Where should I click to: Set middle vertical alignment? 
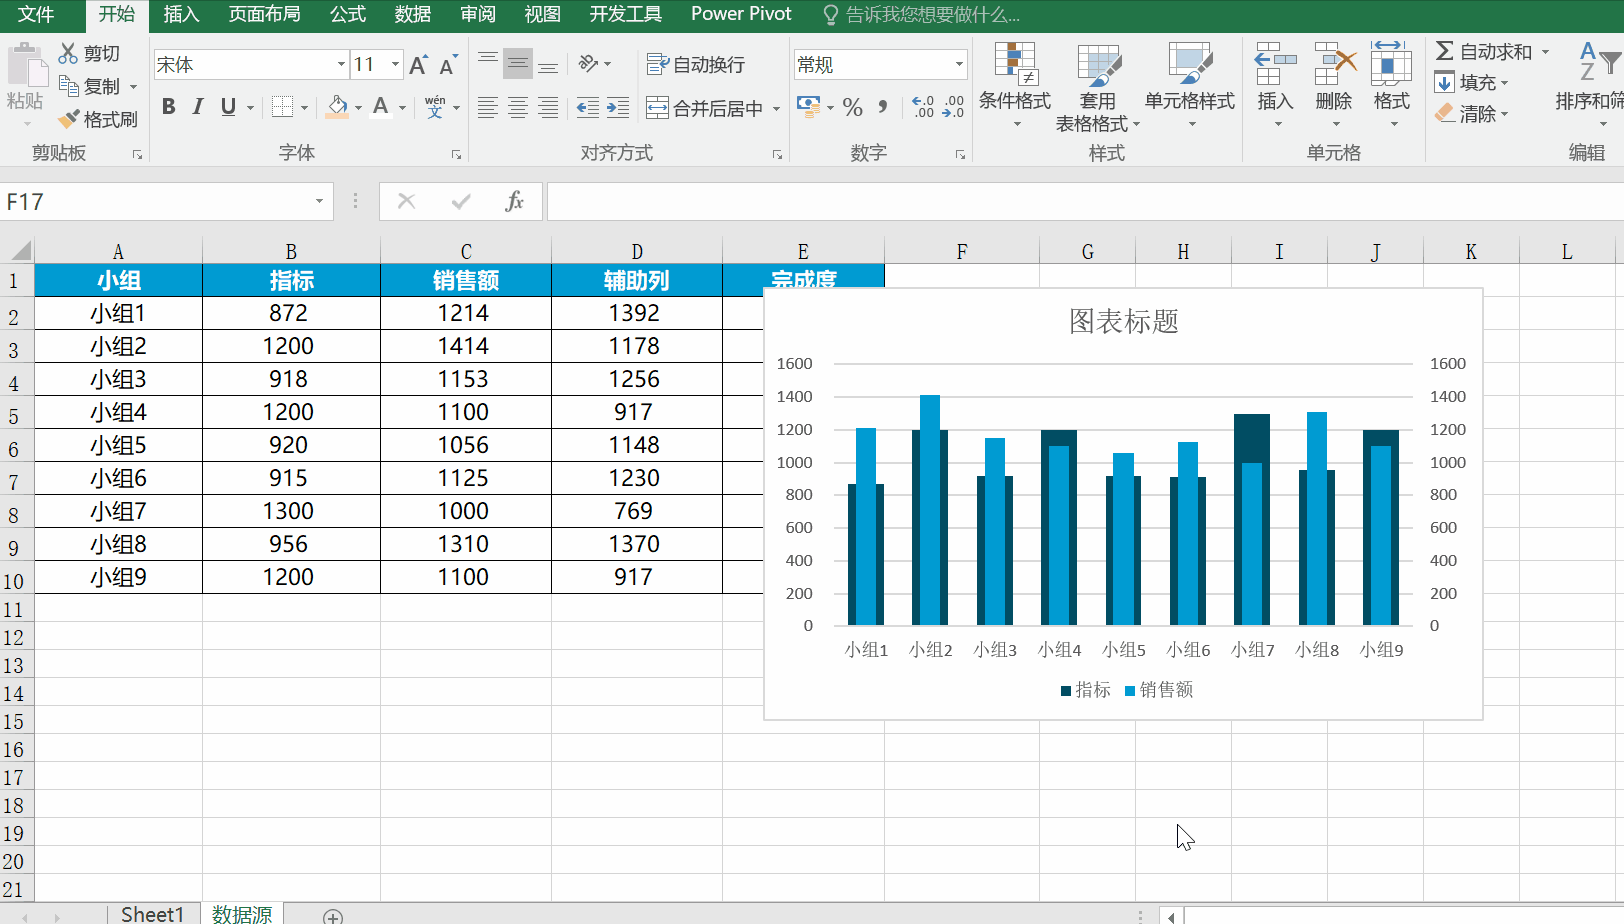[x=517, y=64]
